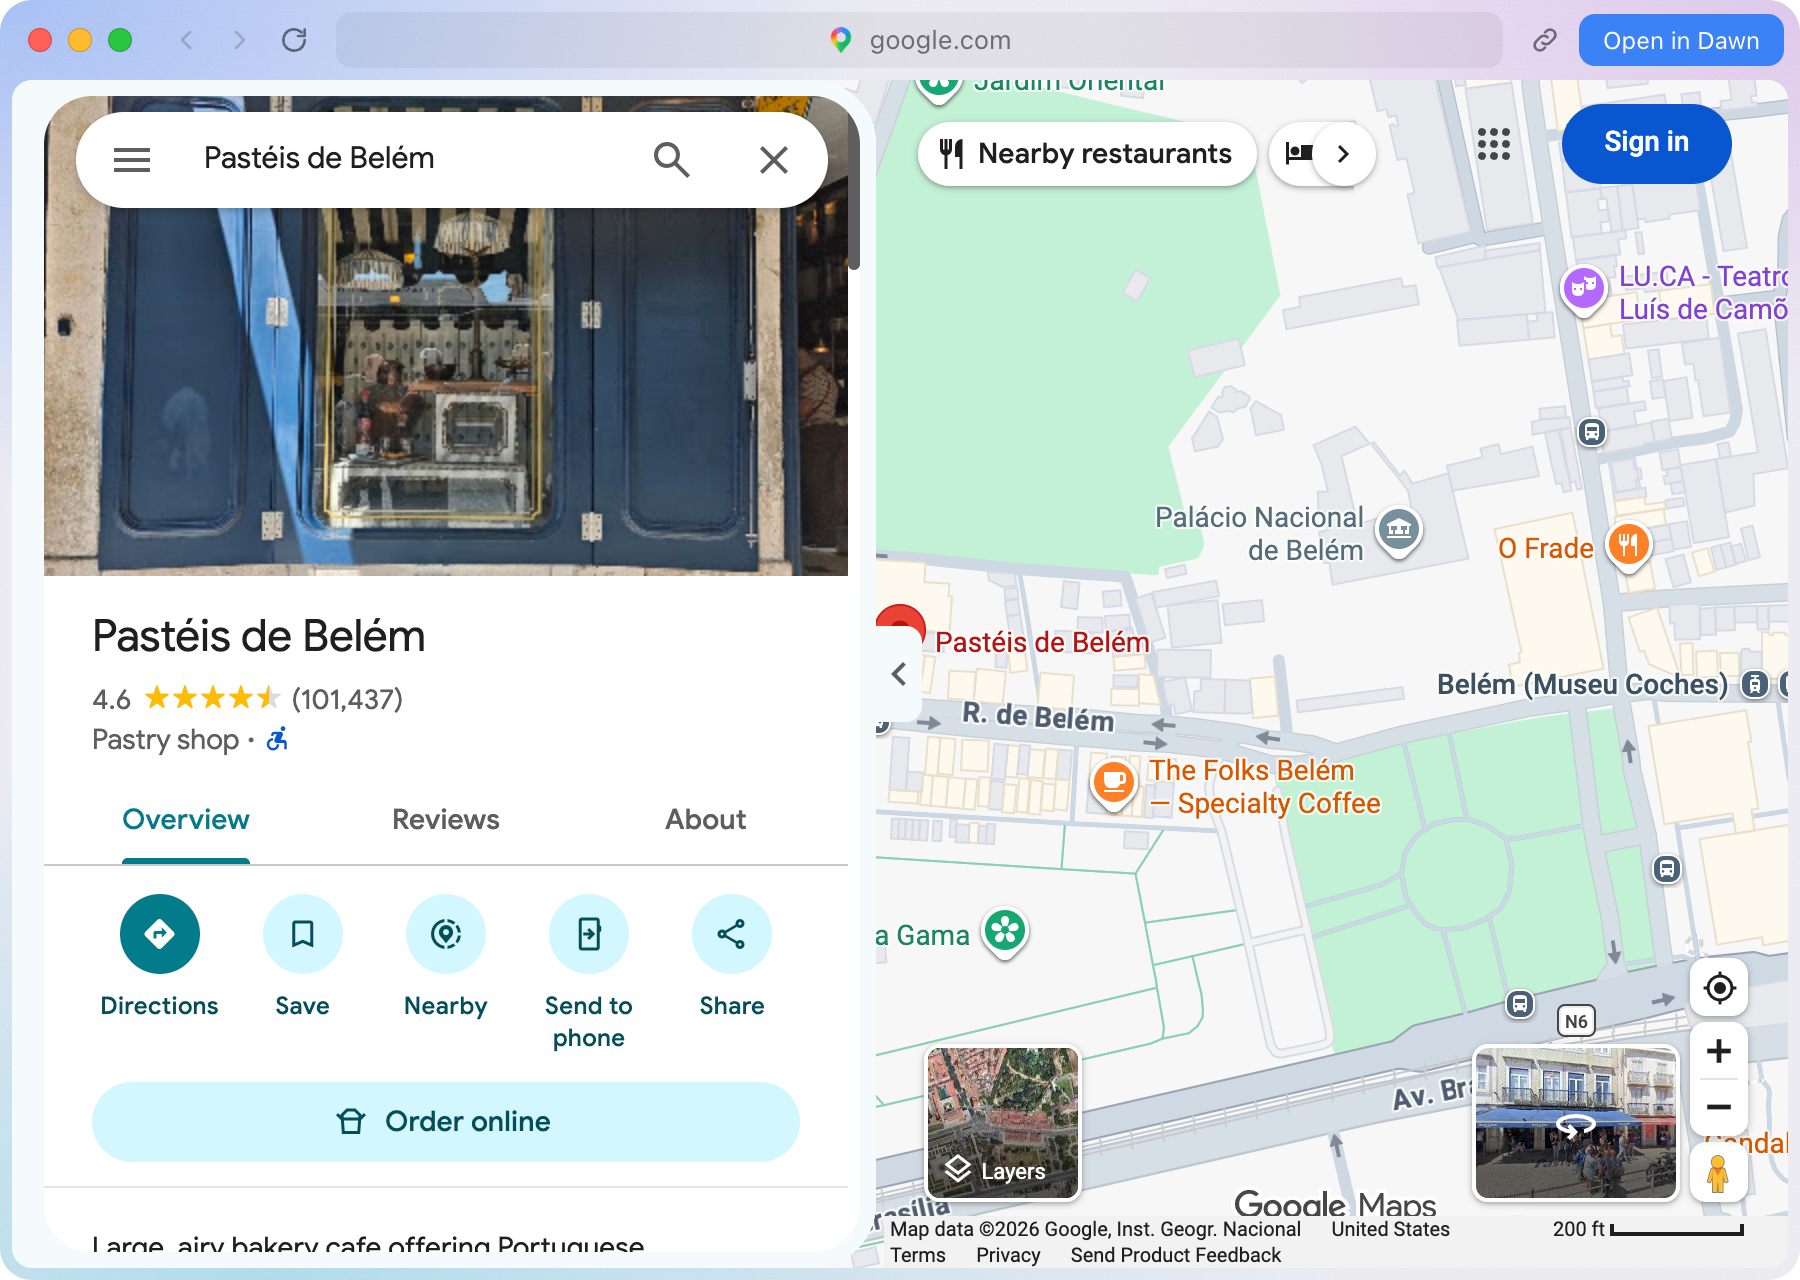
Task: Switch to the Reviews tab
Action: point(446,820)
